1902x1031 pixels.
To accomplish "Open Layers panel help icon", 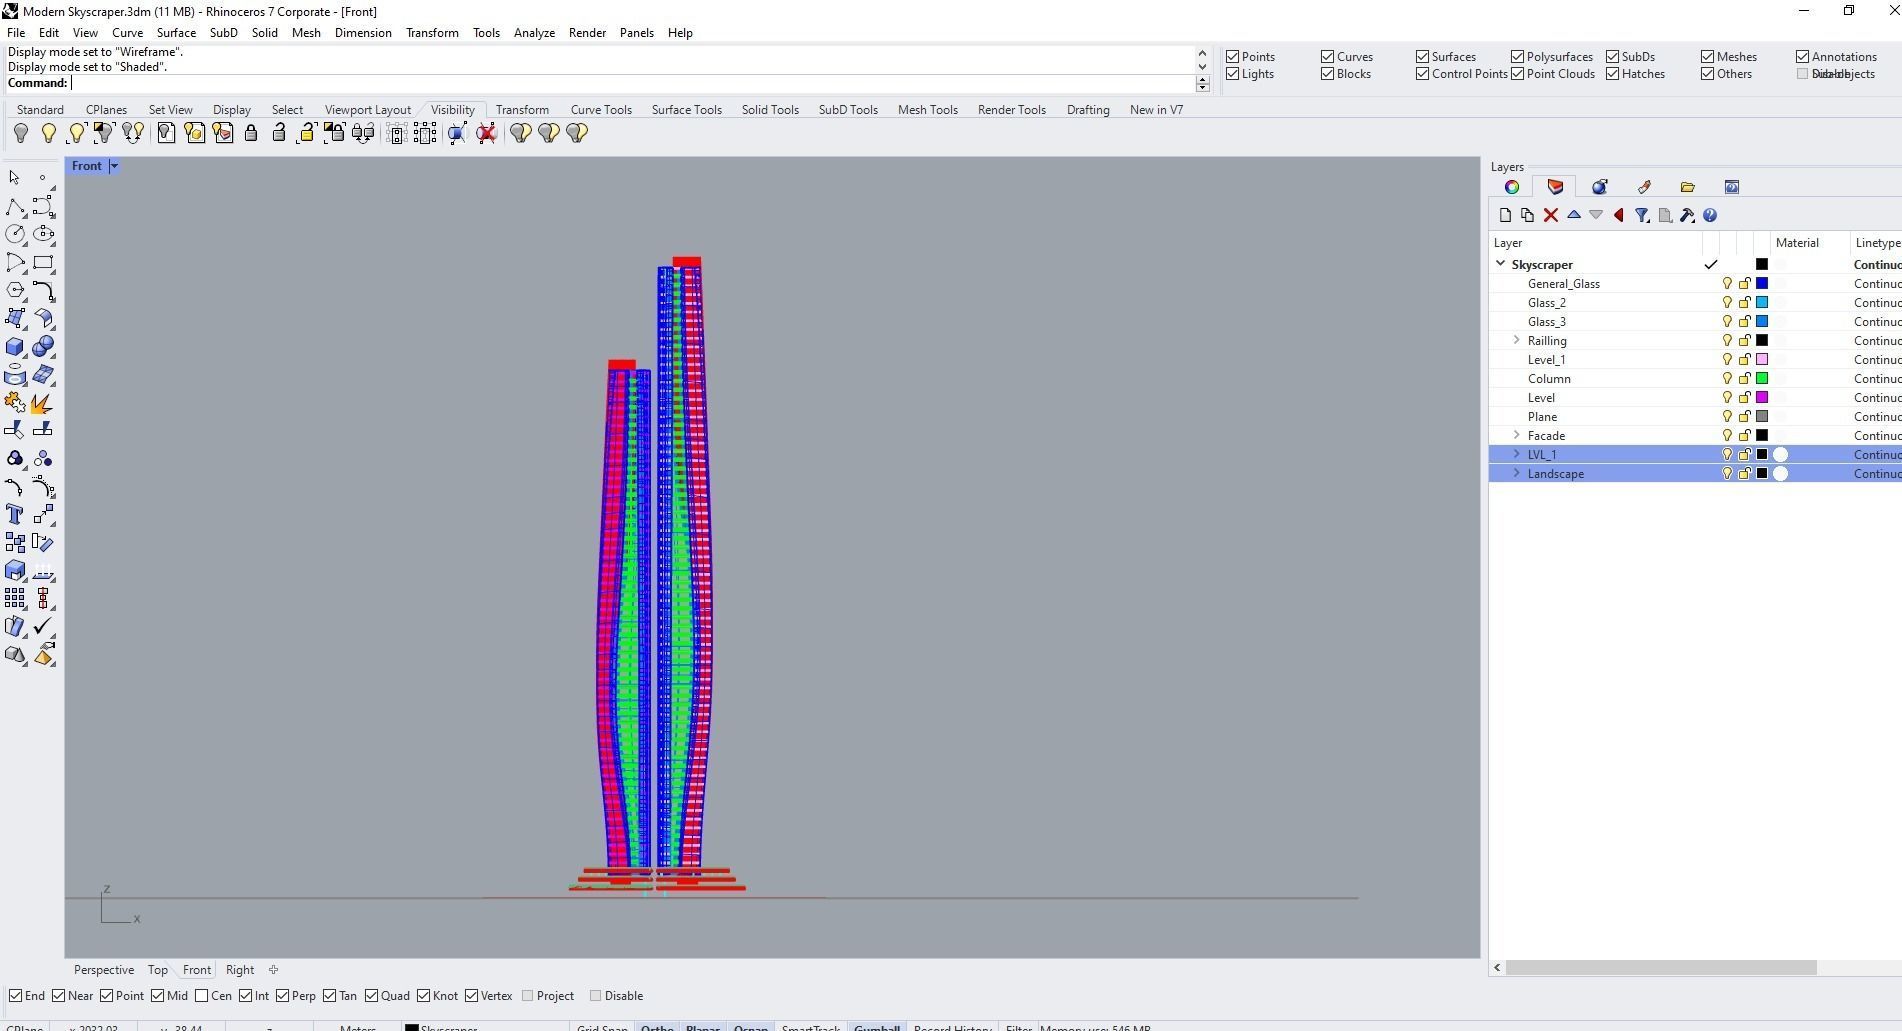I will (x=1710, y=215).
